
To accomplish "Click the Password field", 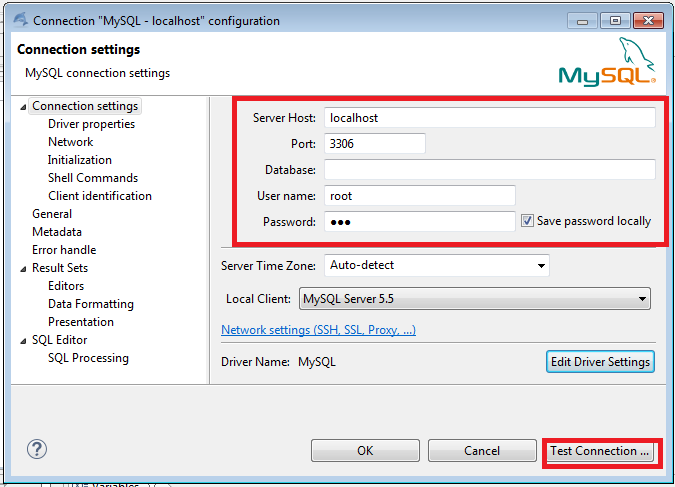I will (420, 222).
